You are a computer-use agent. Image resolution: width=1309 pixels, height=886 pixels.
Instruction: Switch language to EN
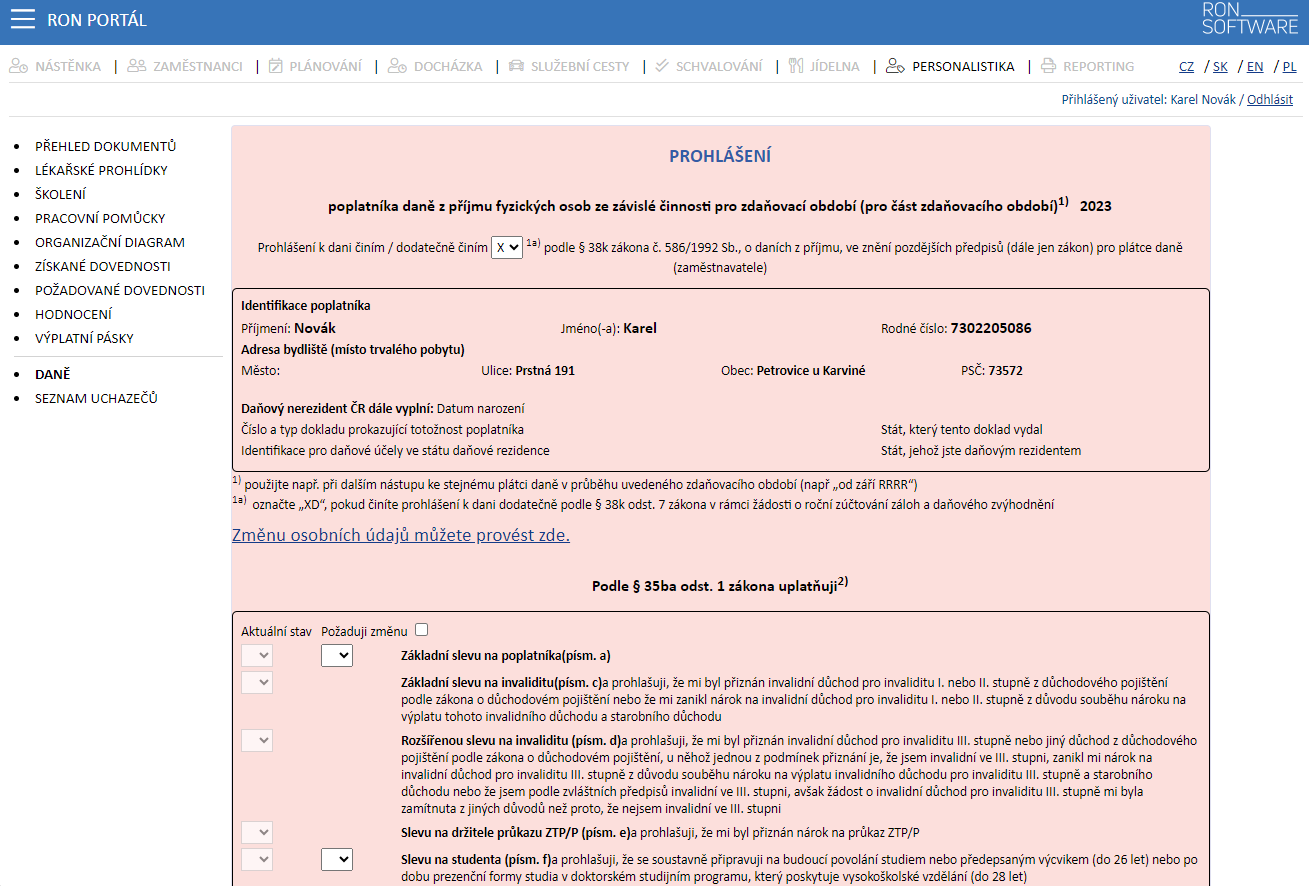pos(1255,67)
